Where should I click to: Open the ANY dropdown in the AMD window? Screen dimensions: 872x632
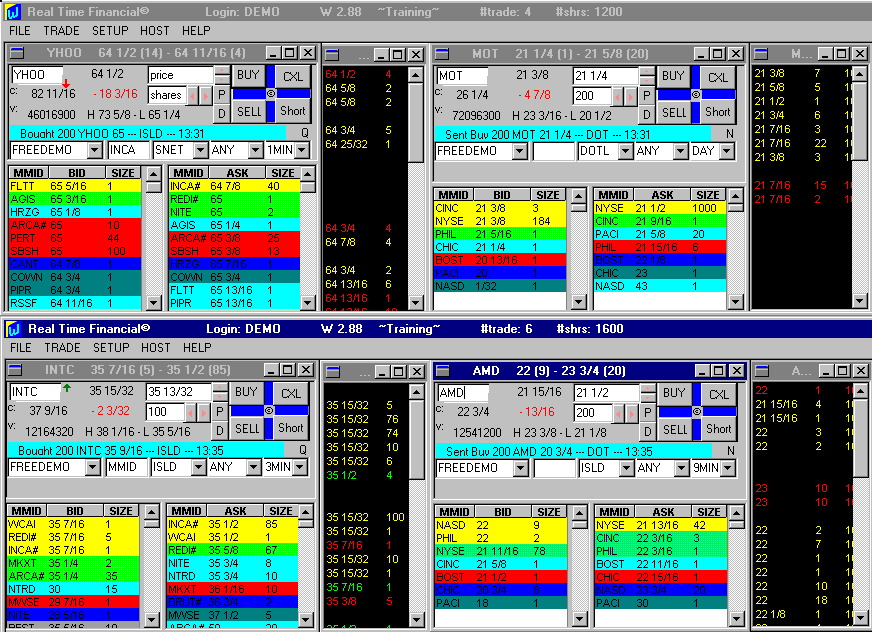pyautogui.click(x=681, y=468)
